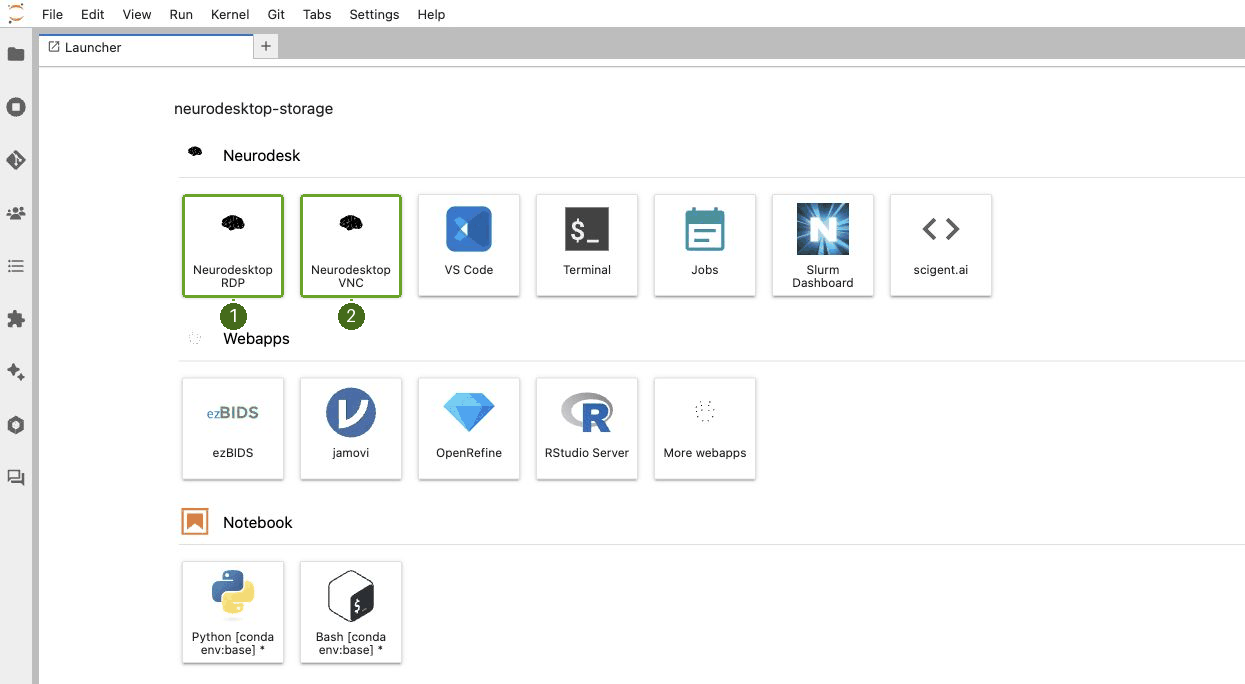The image size is (1245, 684).
Task: Open the Git menu
Action: (x=276, y=14)
